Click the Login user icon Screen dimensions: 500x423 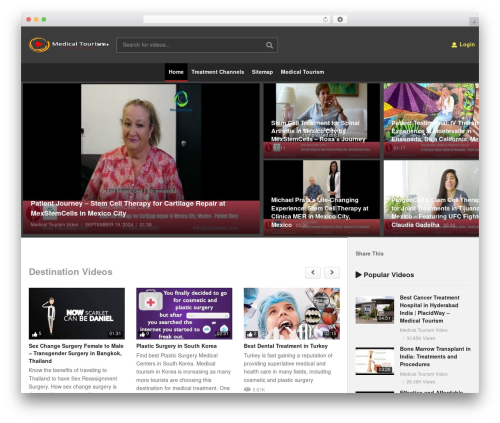click(454, 45)
